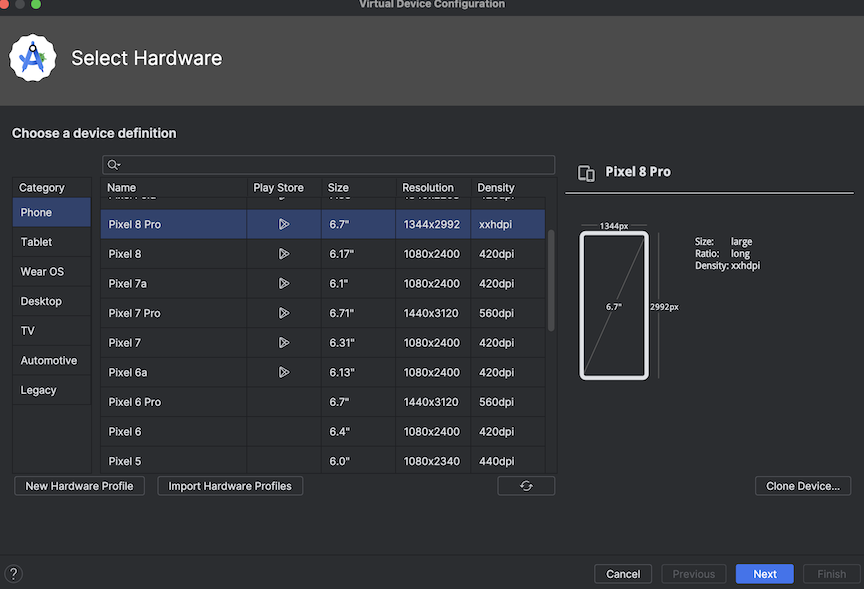Click the search magnifier icon
The height and width of the screenshot is (589, 864).
(114, 165)
